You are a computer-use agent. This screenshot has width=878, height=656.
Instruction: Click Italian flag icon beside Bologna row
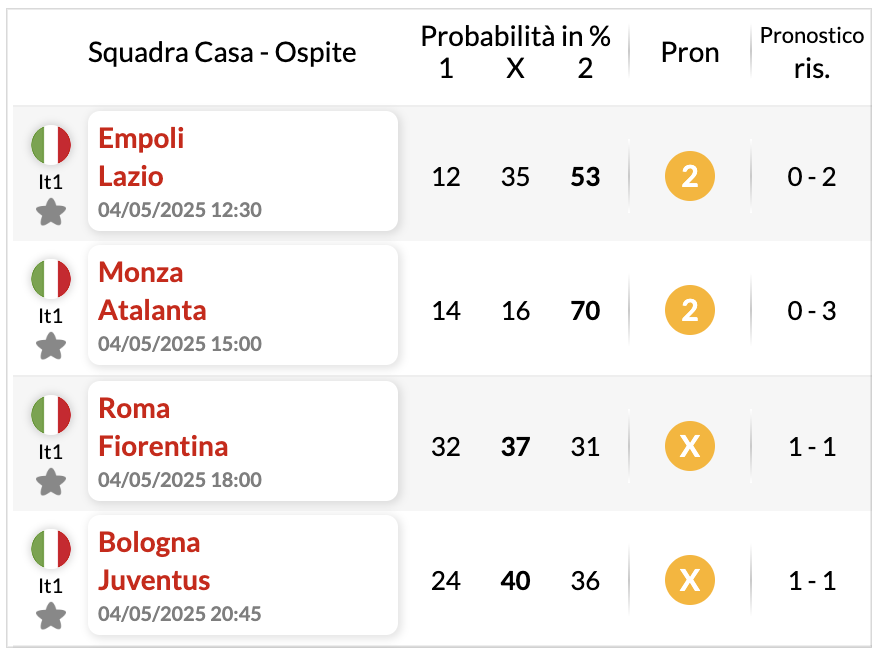51,548
